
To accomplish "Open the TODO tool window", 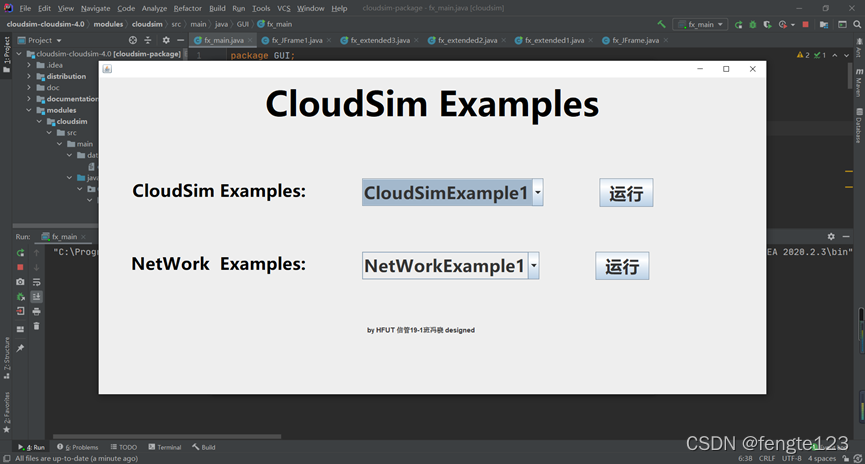I will coord(124,447).
